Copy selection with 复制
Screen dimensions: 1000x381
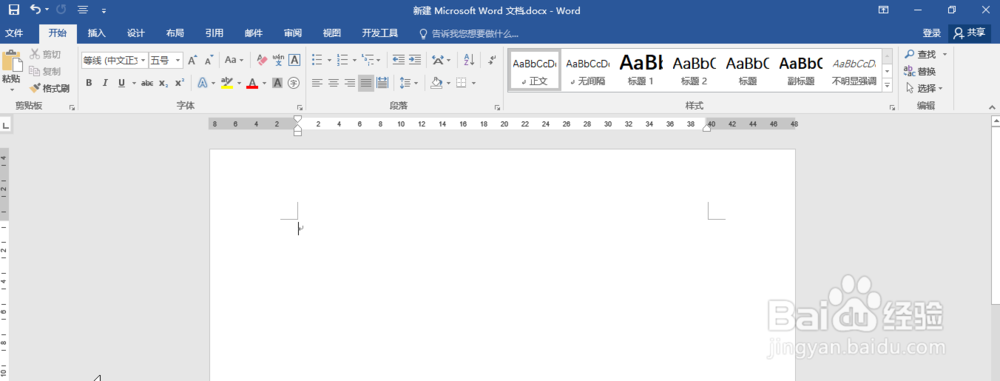click(x=45, y=71)
